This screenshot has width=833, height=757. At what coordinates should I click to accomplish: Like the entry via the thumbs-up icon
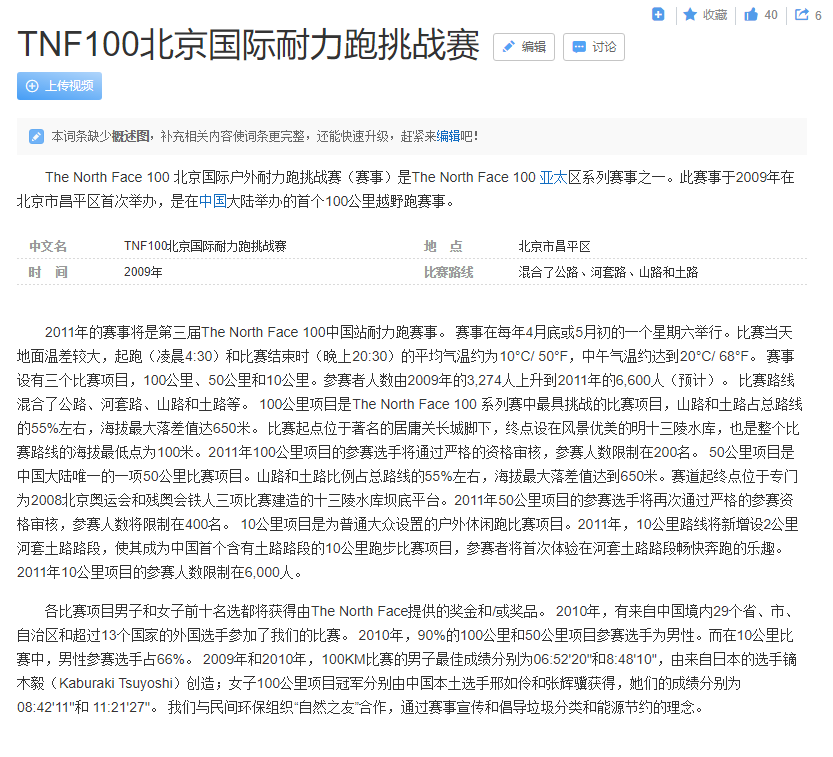(750, 14)
